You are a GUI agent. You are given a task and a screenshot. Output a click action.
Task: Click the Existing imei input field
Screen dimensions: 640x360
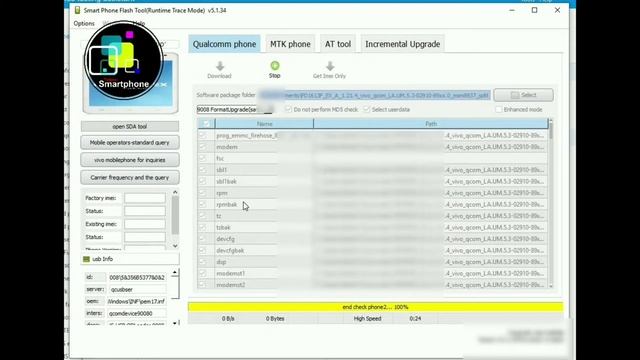click(145, 224)
